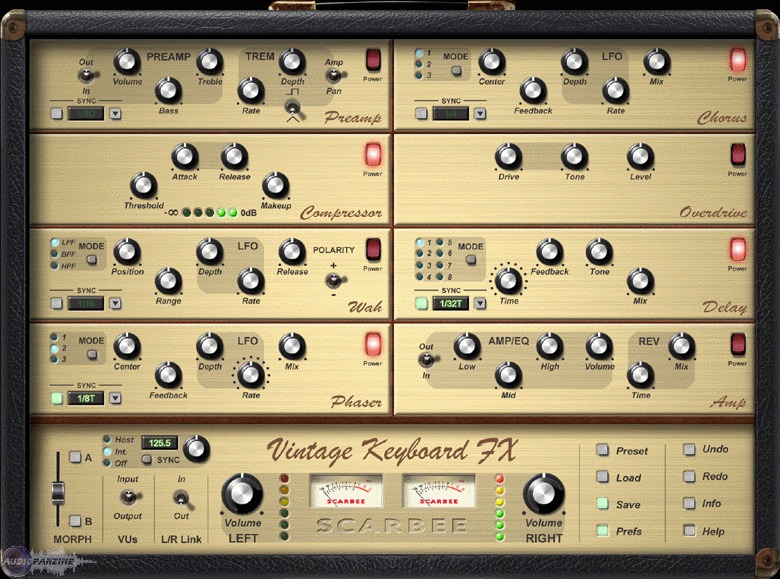Click the MORPH fader handle

(x=58, y=492)
